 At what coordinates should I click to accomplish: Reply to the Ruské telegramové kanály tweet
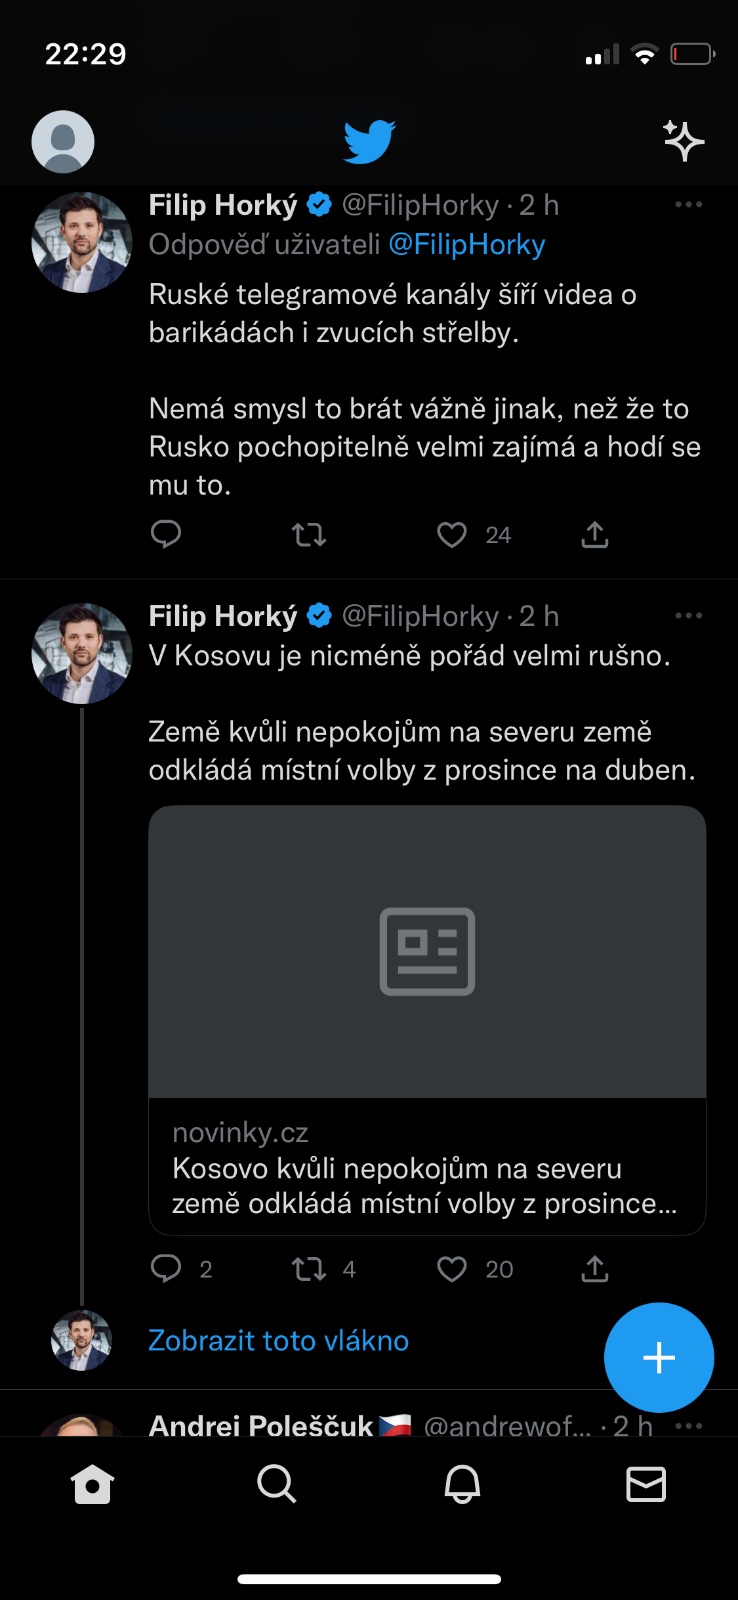[166, 535]
